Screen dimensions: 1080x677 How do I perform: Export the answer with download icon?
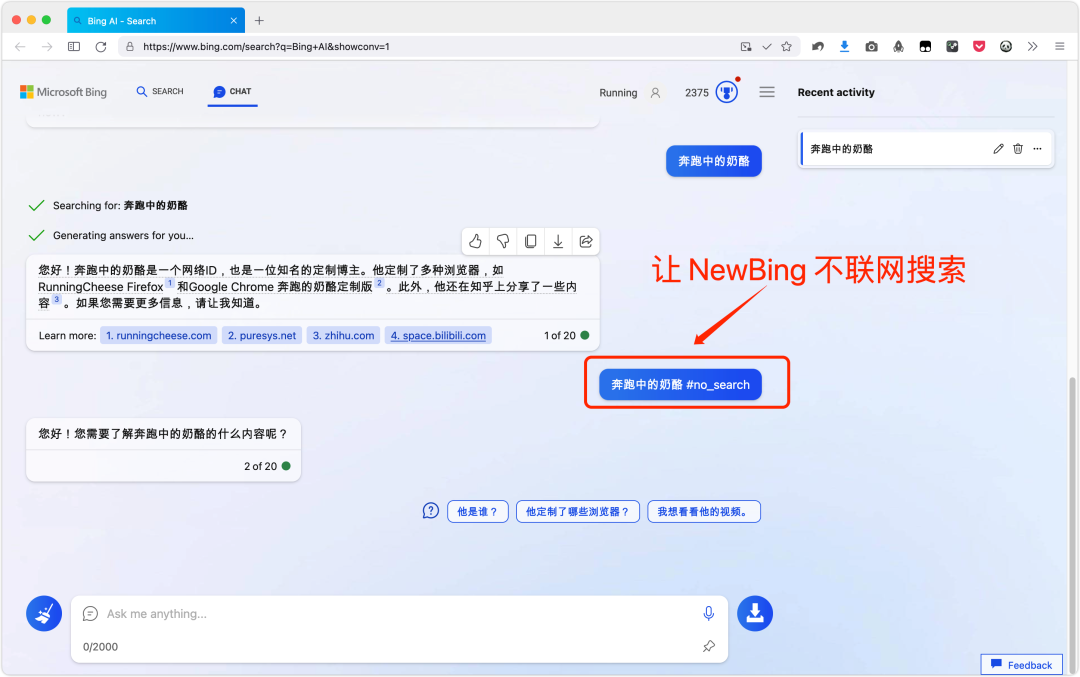558,241
